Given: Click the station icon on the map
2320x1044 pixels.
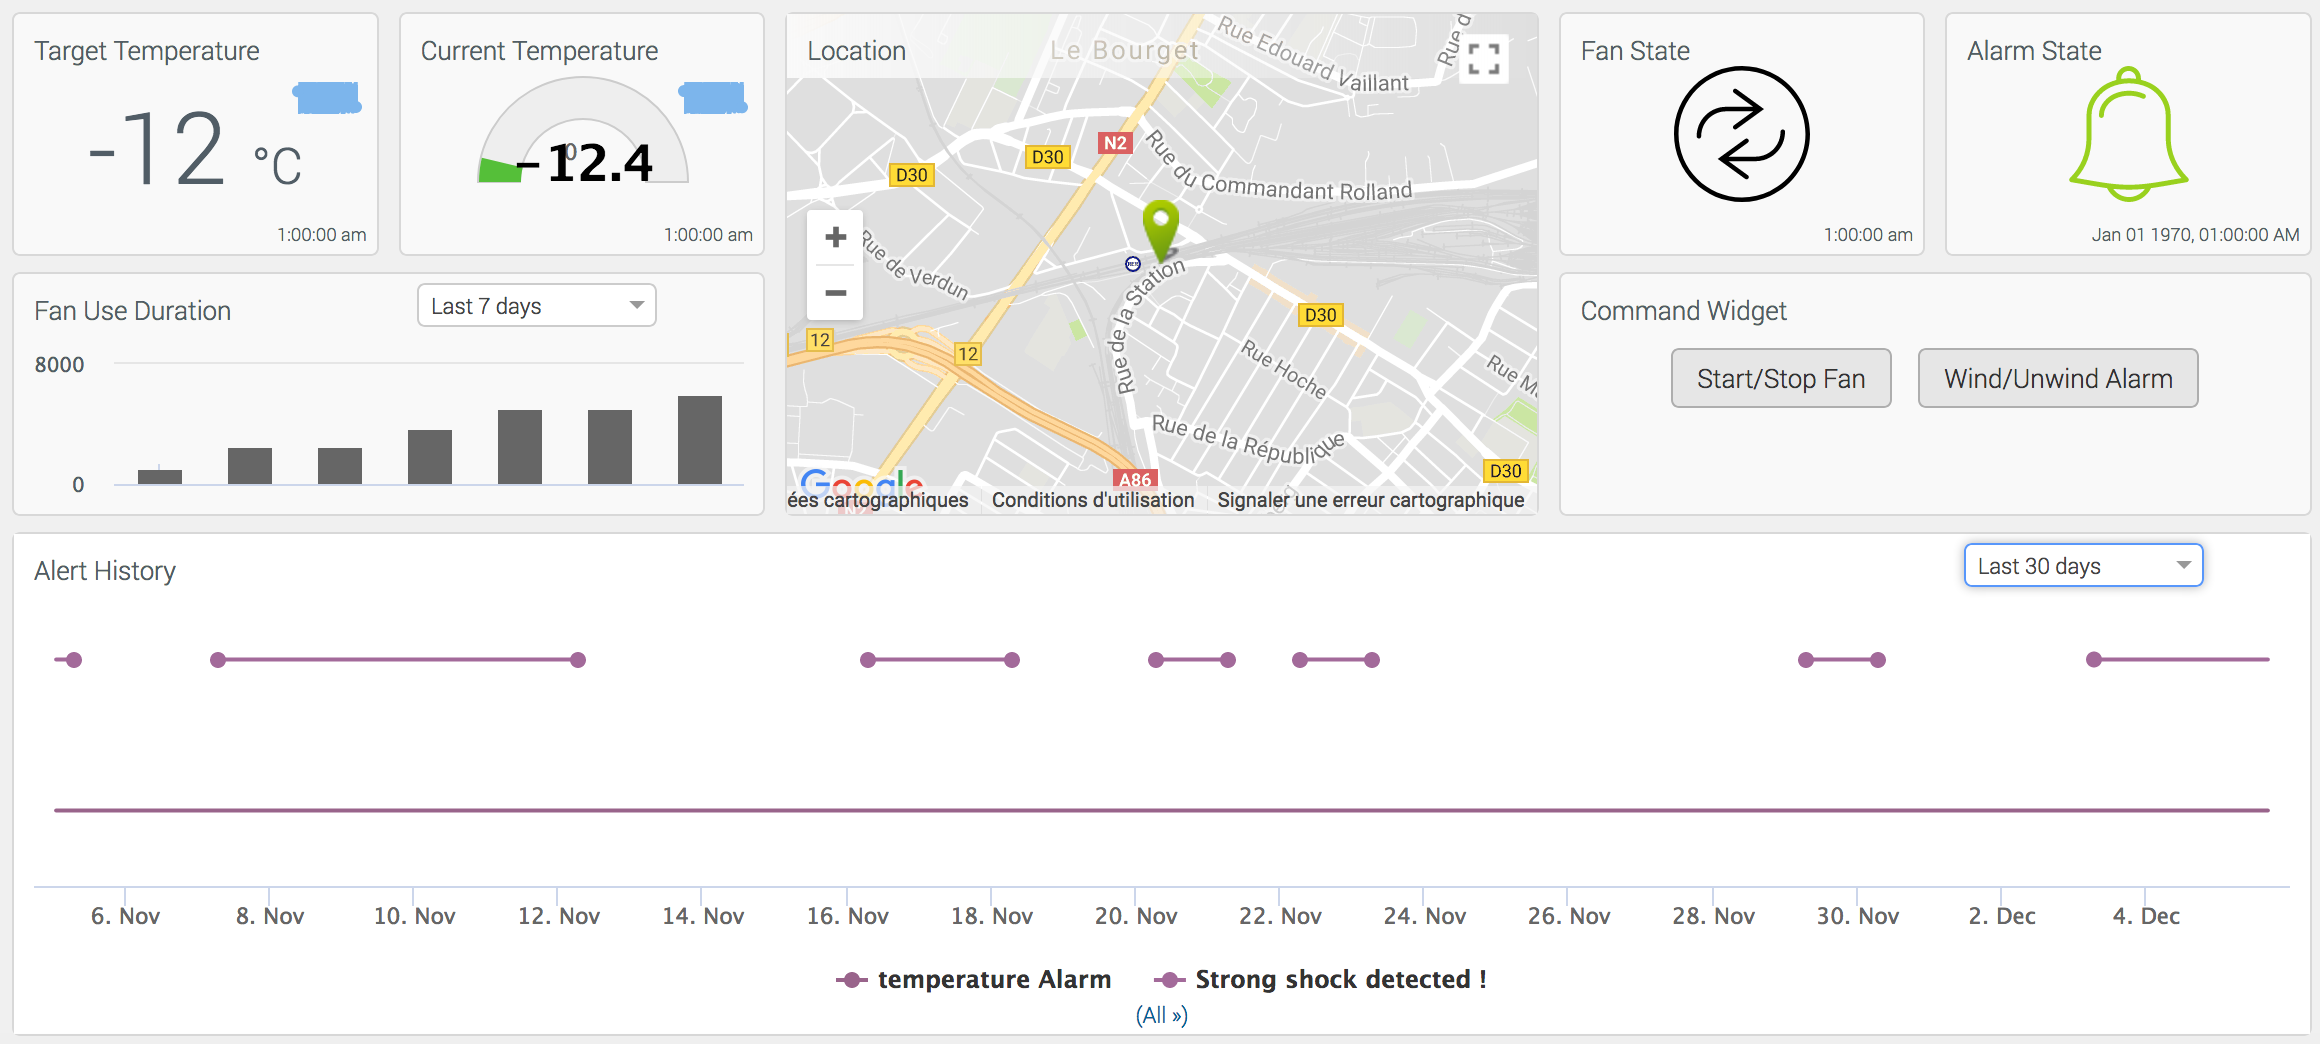Looking at the screenshot, I should pos(1132,264).
